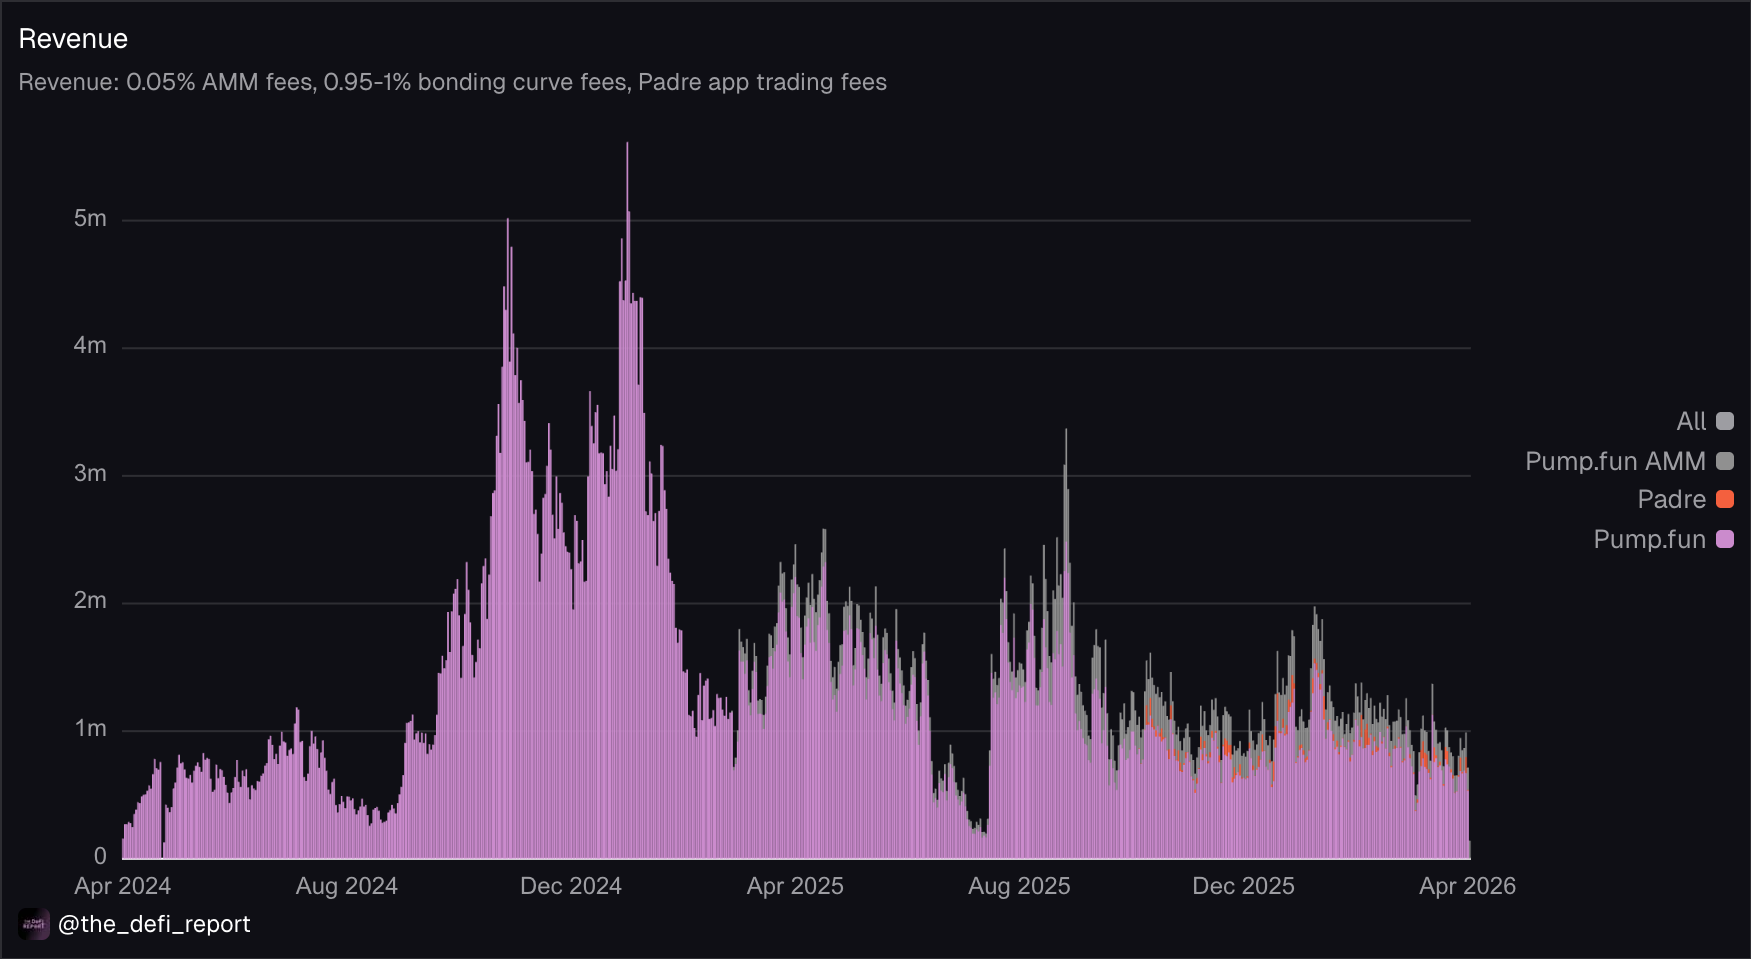Click the gray Pump.fun AMM legend swatch

(x=1725, y=461)
